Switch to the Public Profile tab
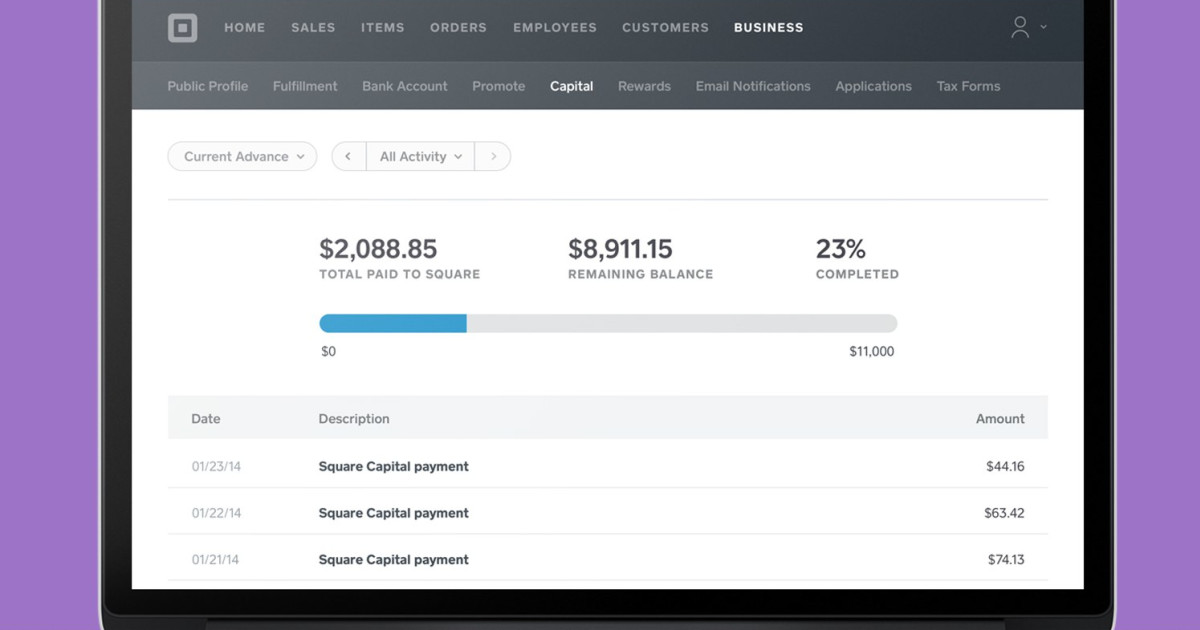Image resolution: width=1200 pixels, height=630 pixels. click(x=207, y=86)
